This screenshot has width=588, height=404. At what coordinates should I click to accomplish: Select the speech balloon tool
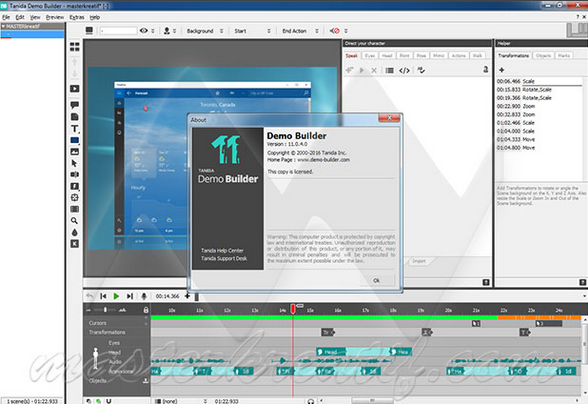coord(75,105)
